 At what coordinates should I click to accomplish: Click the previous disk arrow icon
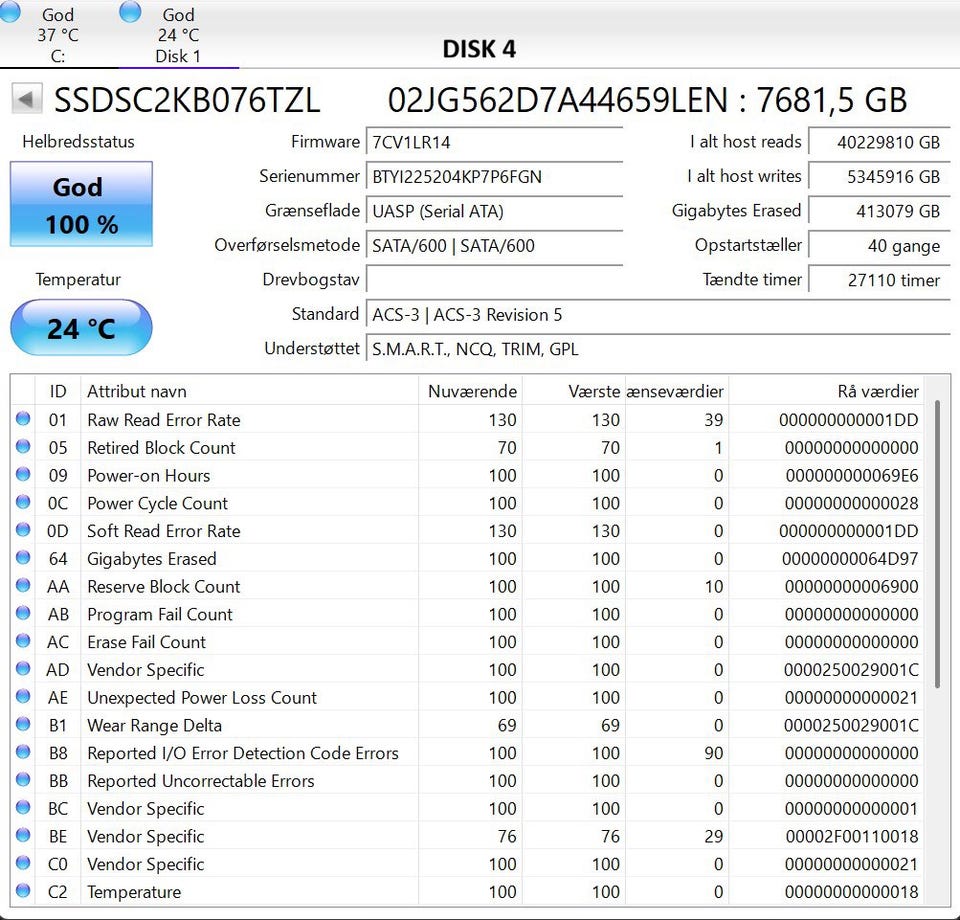(27, 100)
